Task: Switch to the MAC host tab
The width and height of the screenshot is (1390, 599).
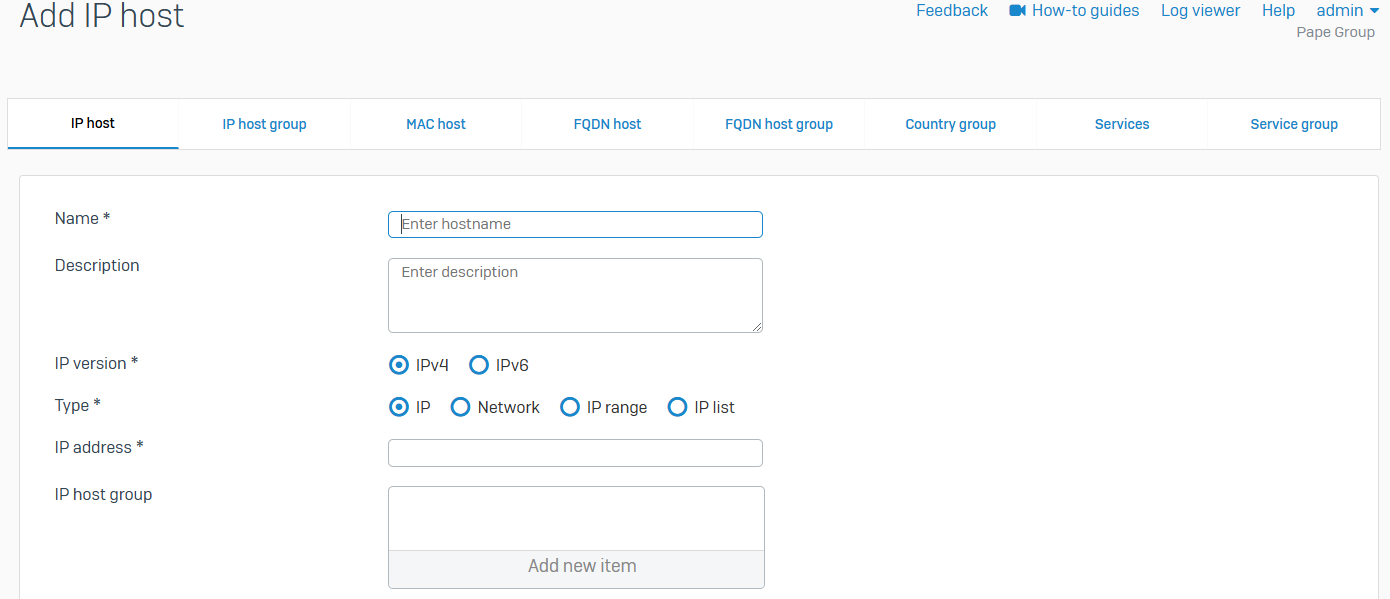Action: tap(436, 124)
